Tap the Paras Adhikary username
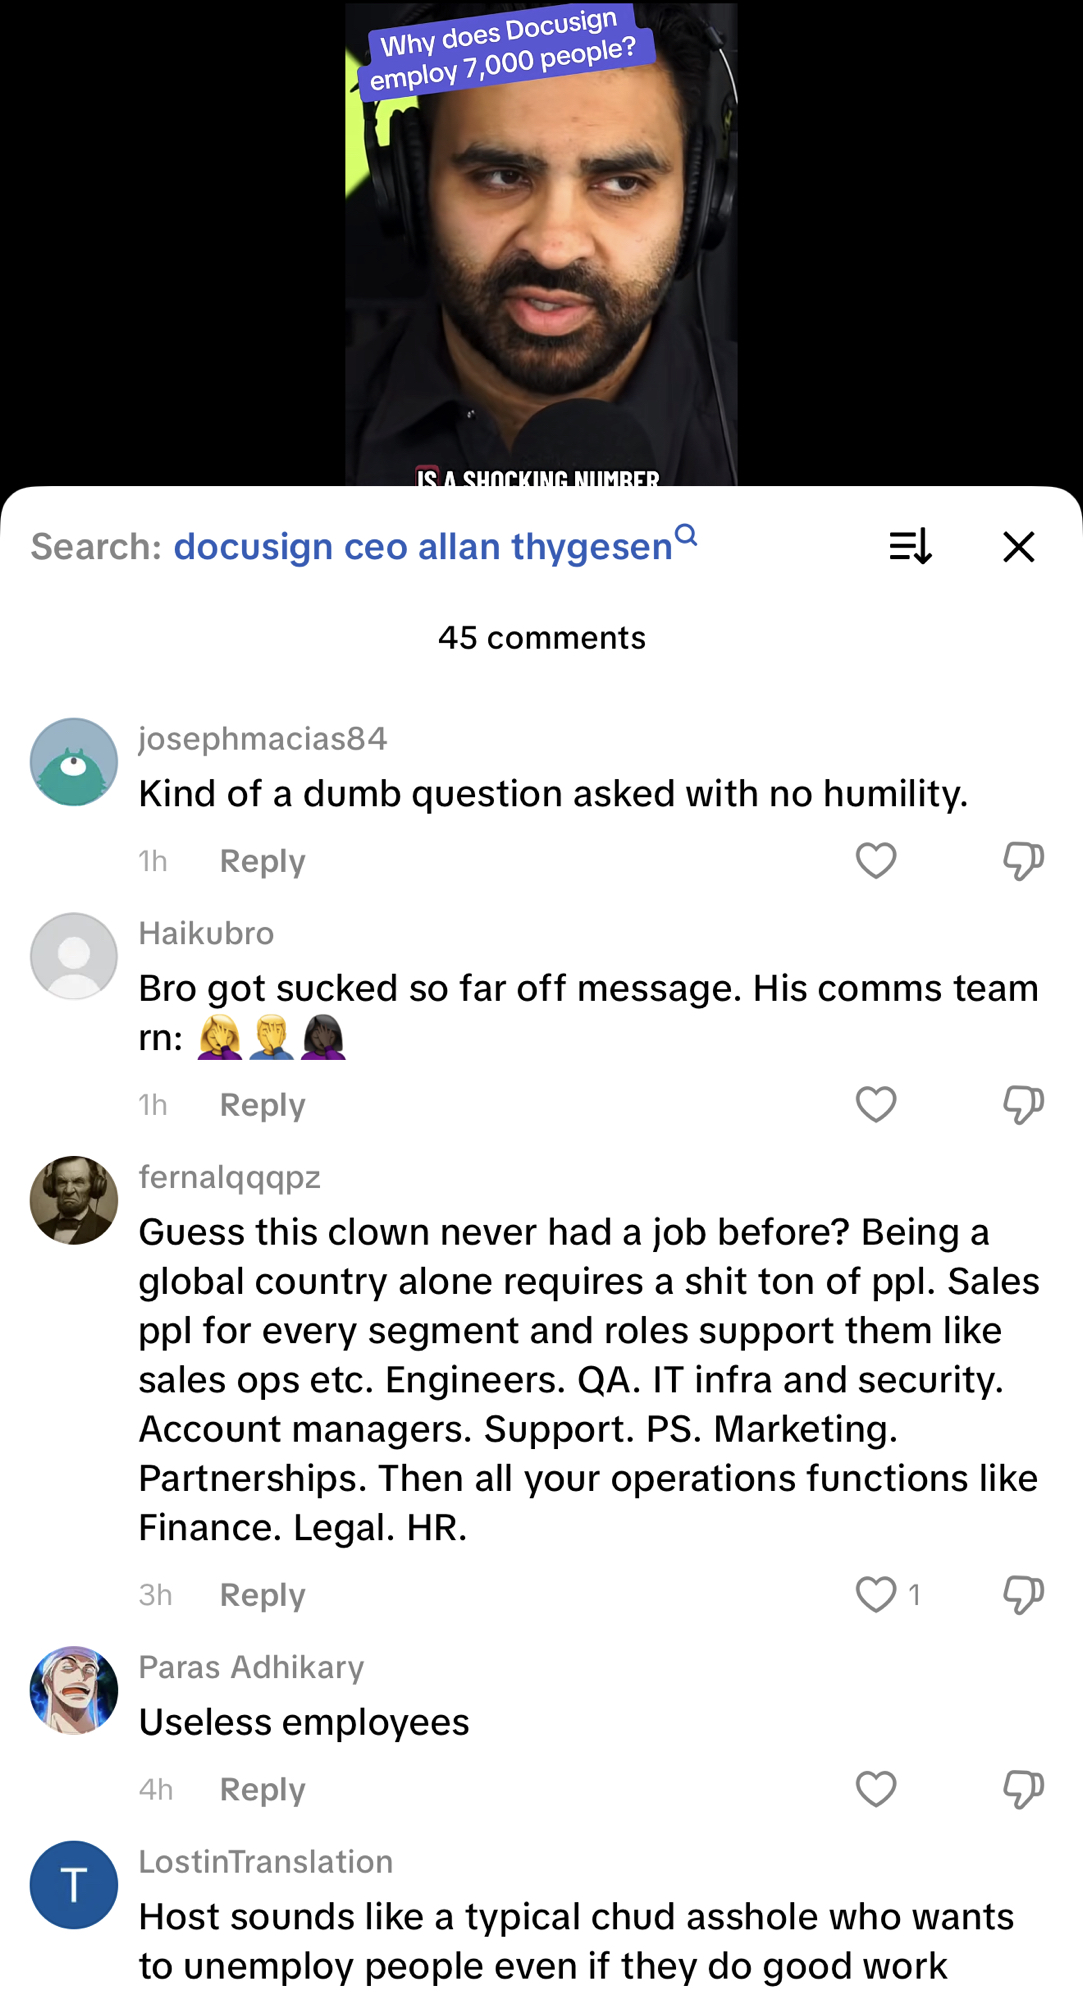The image size is (1083, 2000). (x=251, y=1667)
